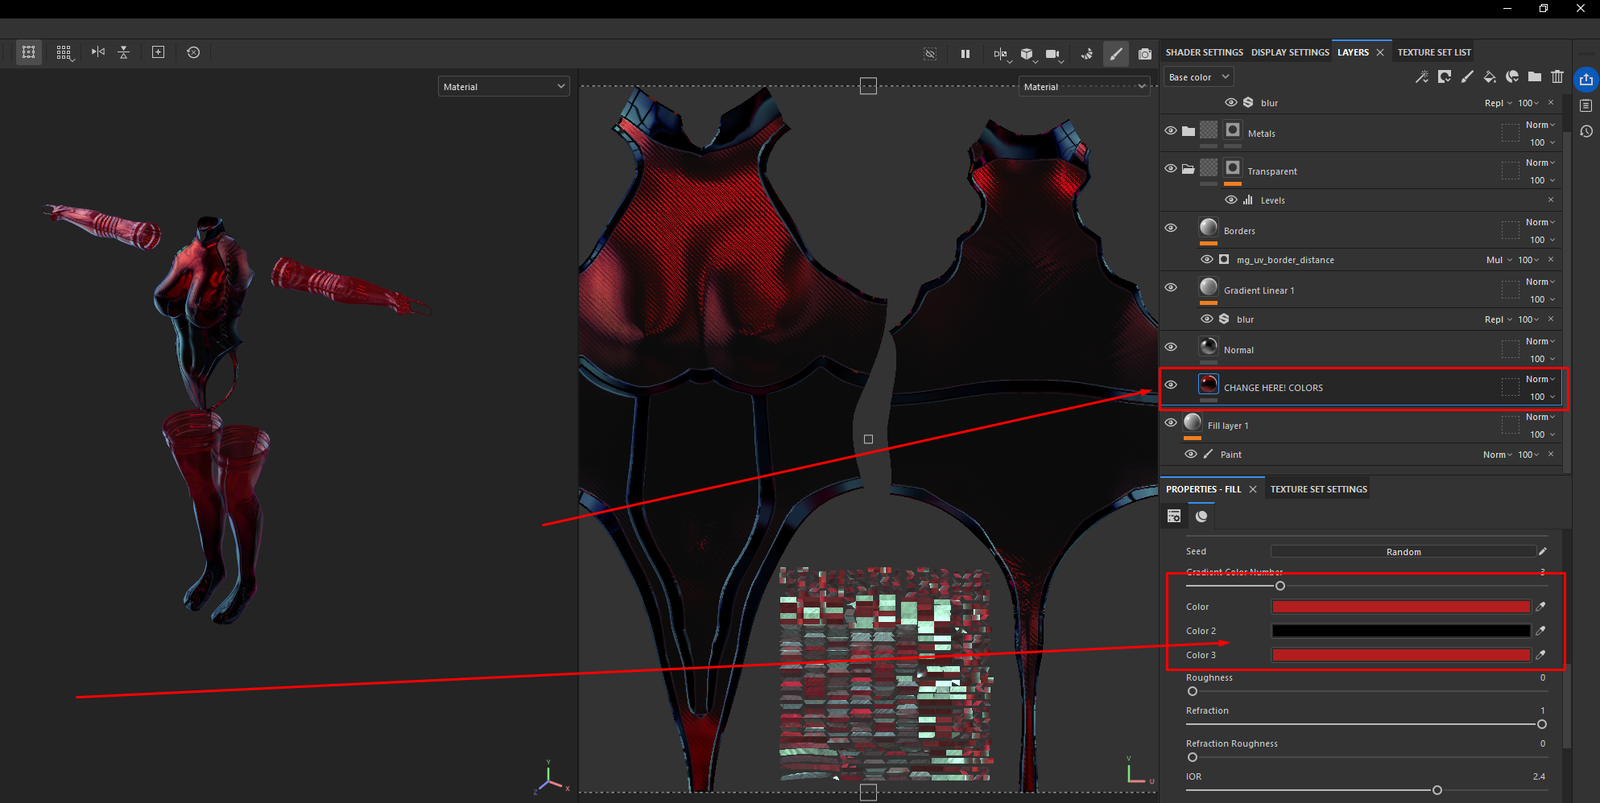Select the Layers tab
This screenshot has width=1600, height=803.
1353,52
